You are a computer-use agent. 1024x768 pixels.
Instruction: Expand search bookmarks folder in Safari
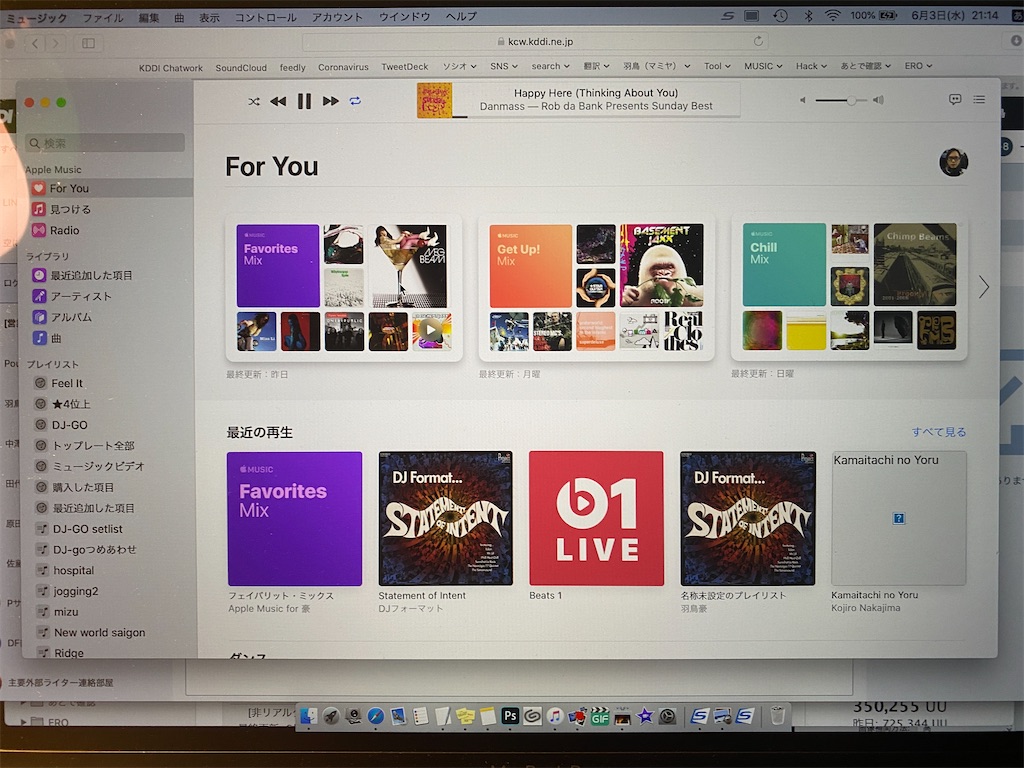pyautogui.click(x=551, y=66)
